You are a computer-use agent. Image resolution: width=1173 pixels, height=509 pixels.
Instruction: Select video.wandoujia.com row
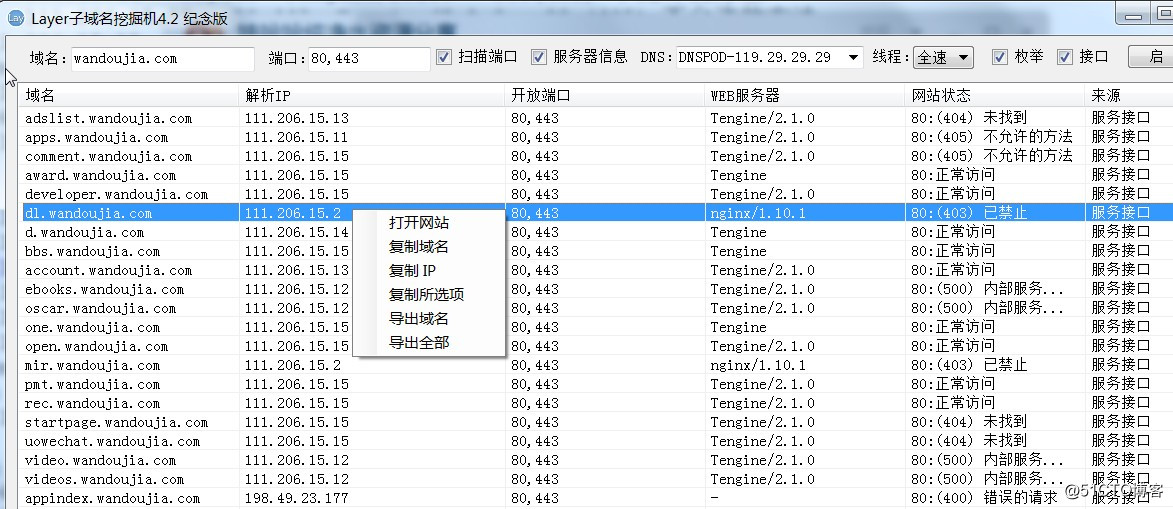pyautogui.click(x=596, y=461)
